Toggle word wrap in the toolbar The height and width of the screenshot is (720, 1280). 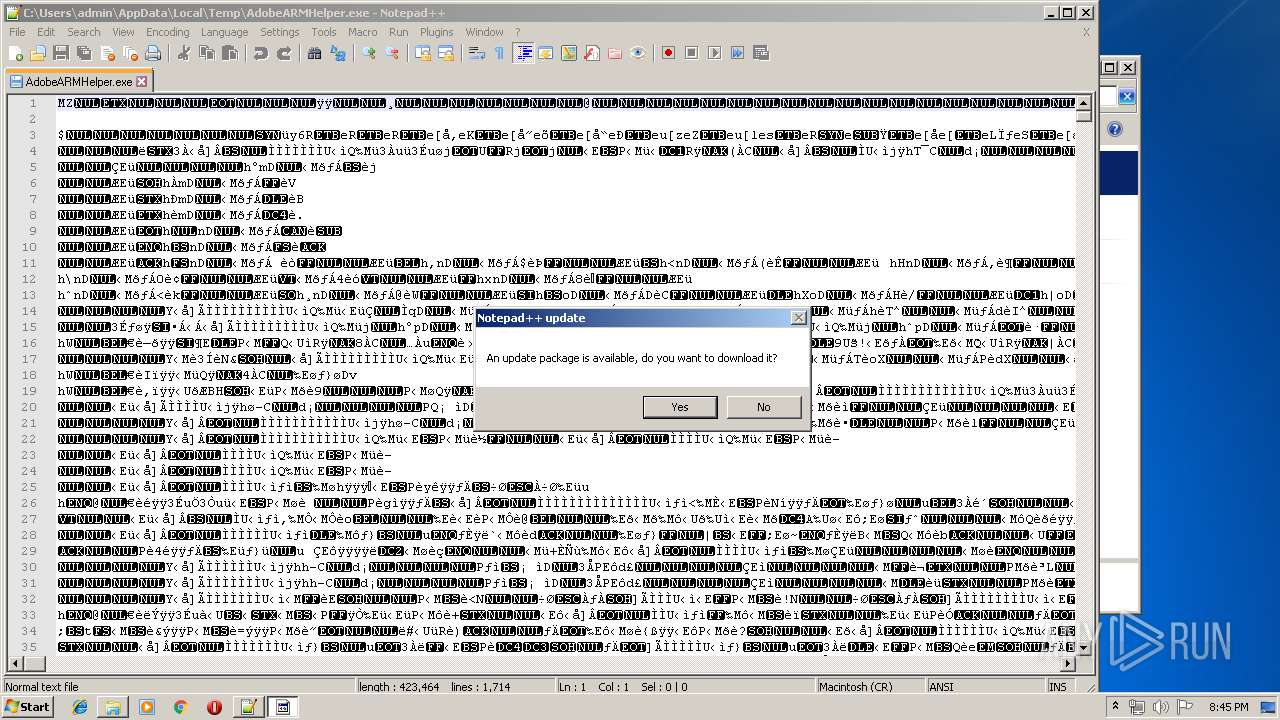click(477, 53)
